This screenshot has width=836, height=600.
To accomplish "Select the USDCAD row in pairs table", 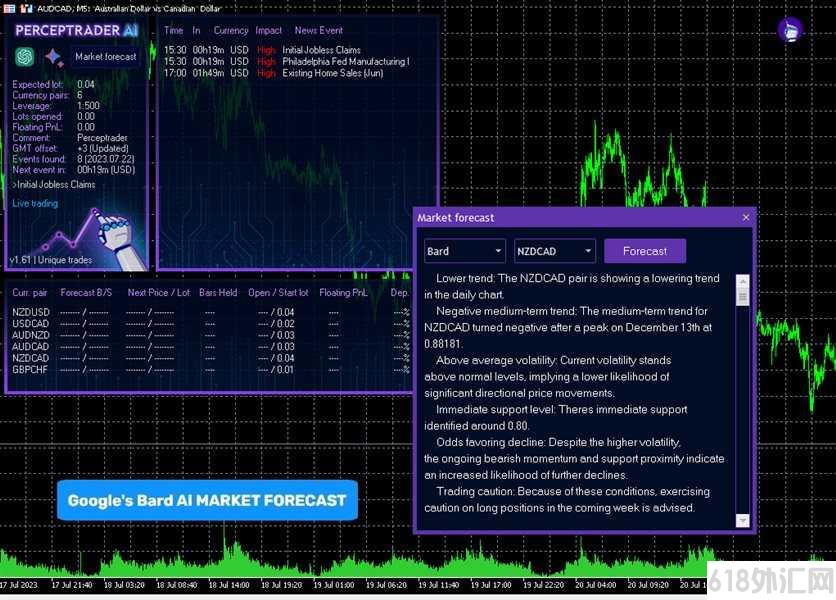I will [x=211, y=324].
